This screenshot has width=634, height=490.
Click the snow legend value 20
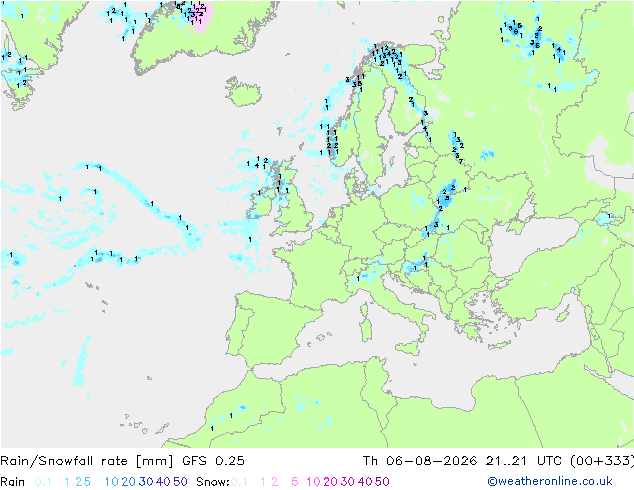point(330,482)
